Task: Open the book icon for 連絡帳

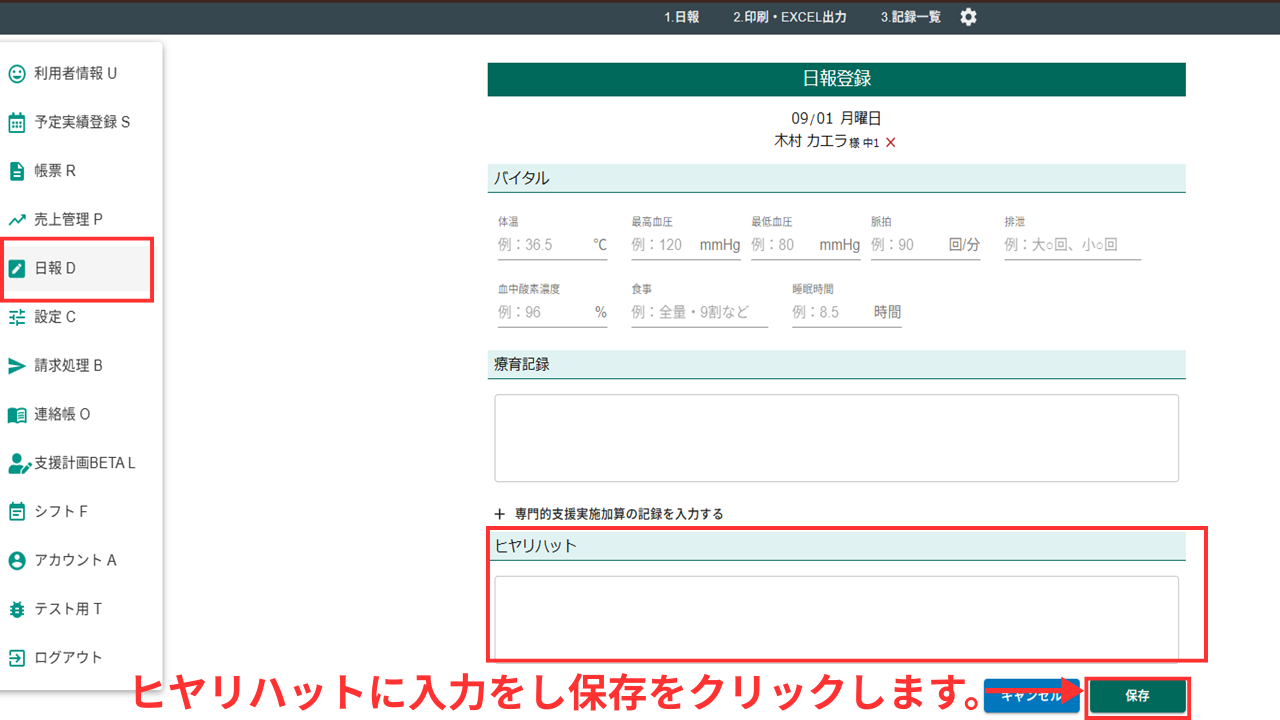Action: [17, 415]
